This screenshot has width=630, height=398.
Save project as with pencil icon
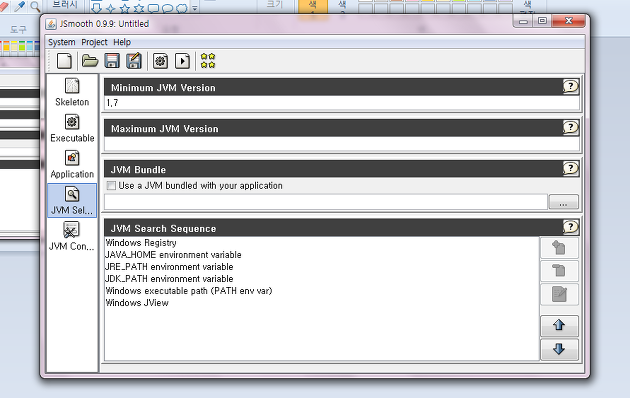[x=134, y=61]
